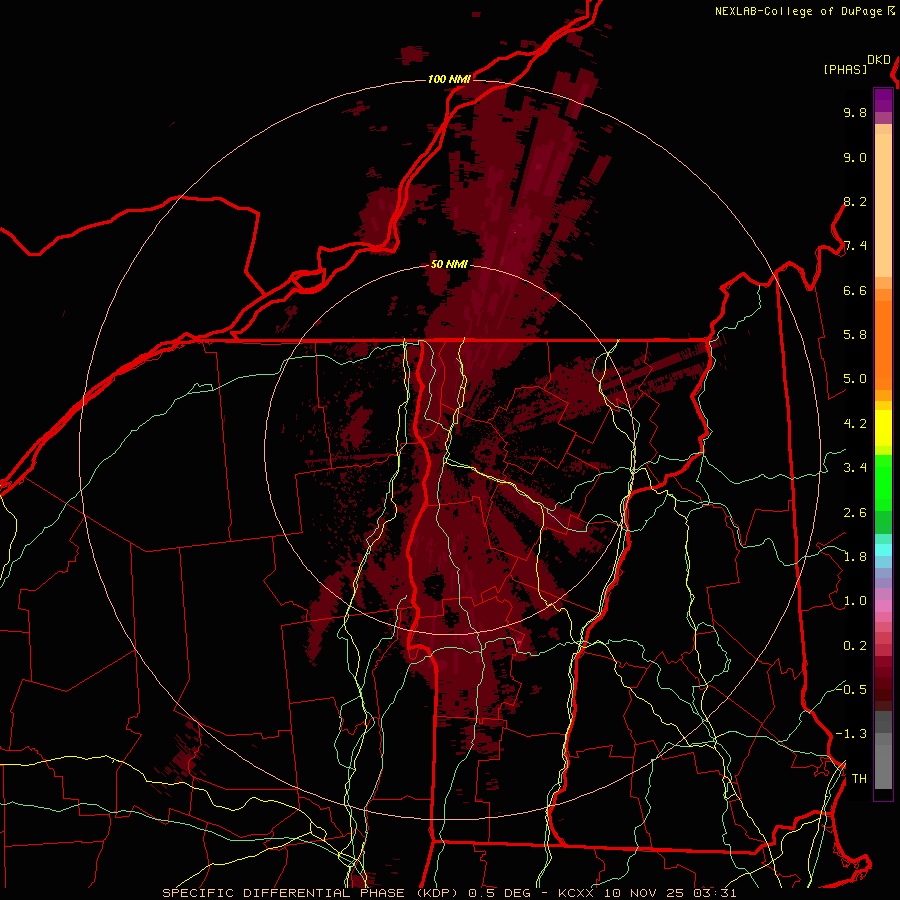Viewport: 900px width, 900px height.
Task: Click the 5.0 value on color scale
Action: pos(855,379)
